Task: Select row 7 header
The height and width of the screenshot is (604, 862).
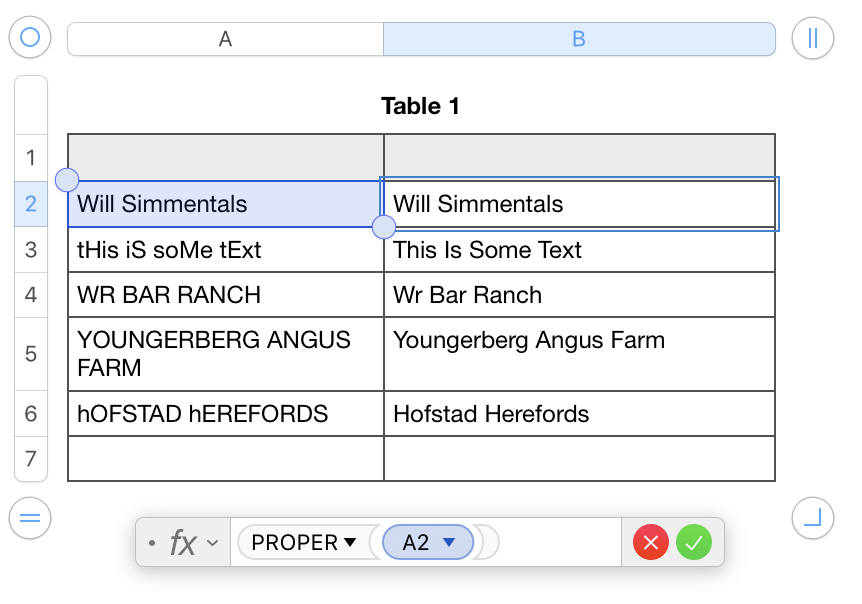Action: point(31,459)
